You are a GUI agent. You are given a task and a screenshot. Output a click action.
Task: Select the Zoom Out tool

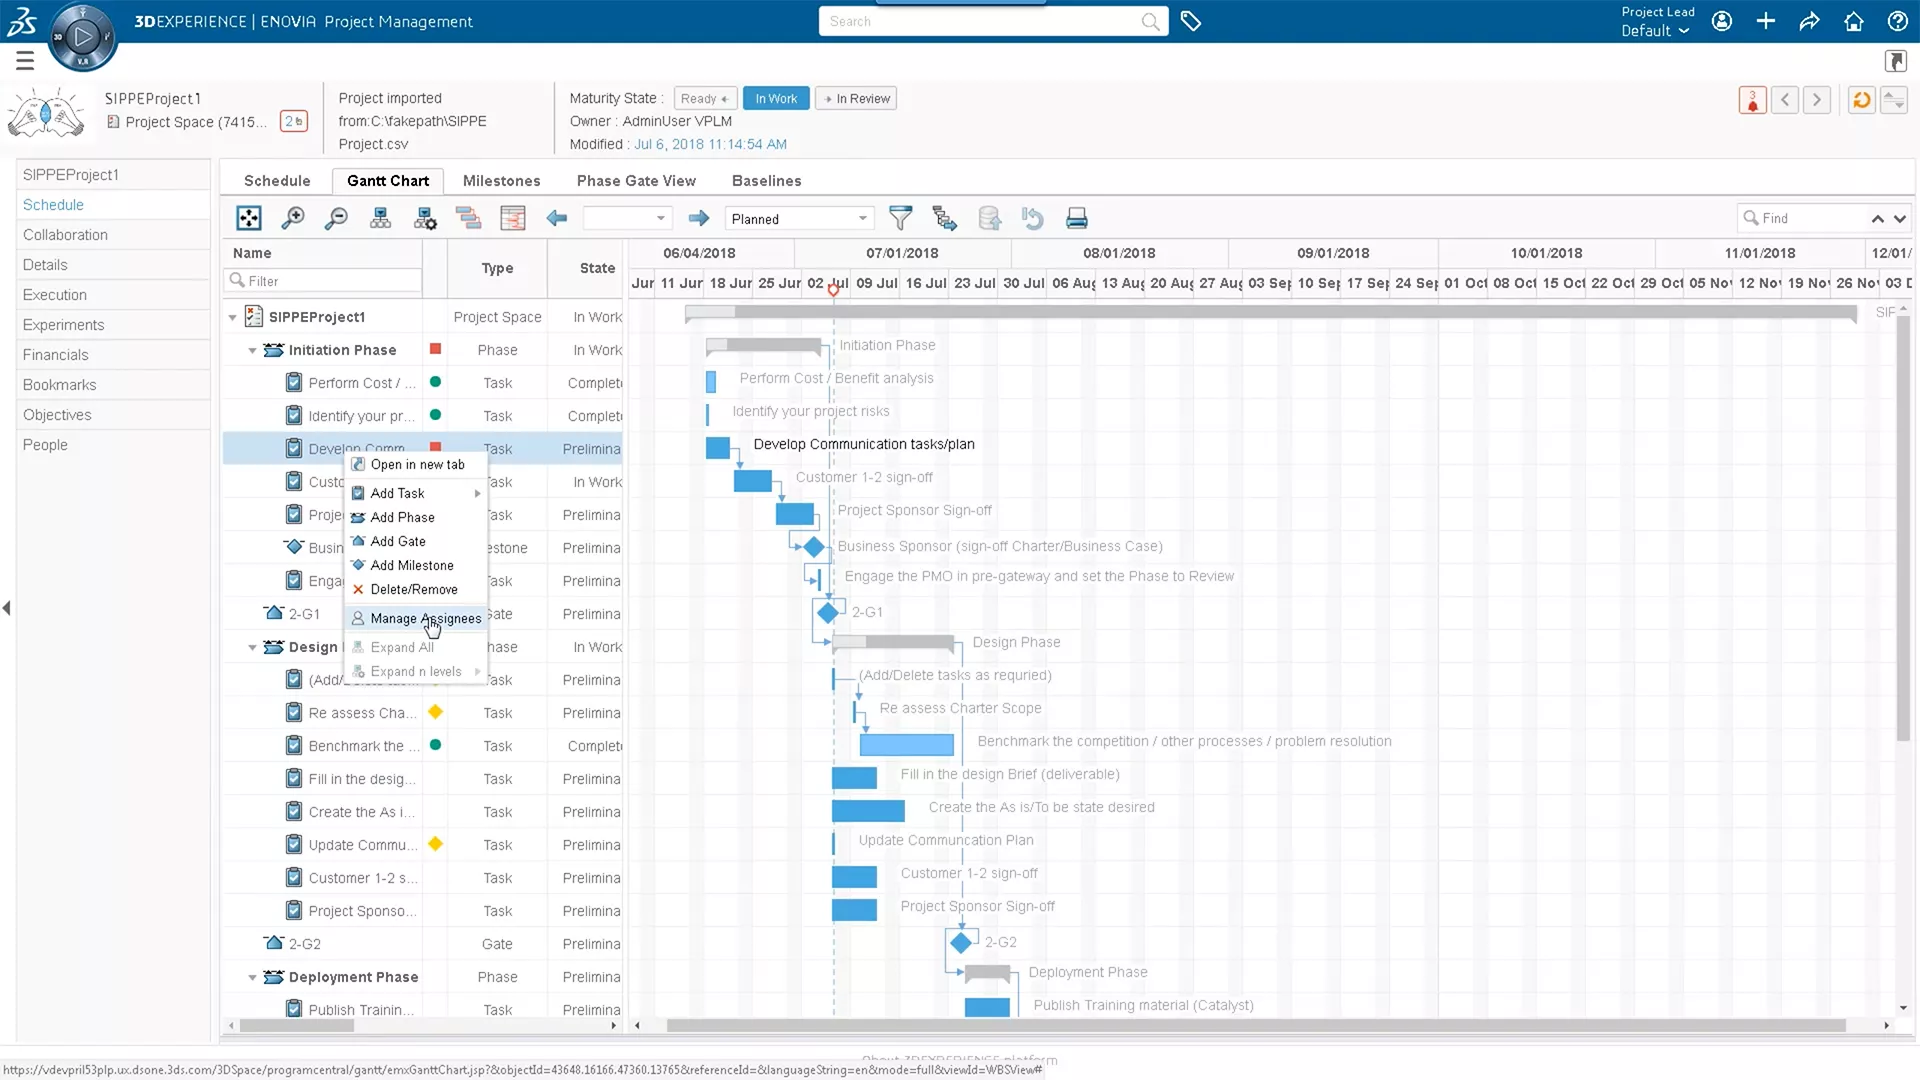(x=336, y=218)
